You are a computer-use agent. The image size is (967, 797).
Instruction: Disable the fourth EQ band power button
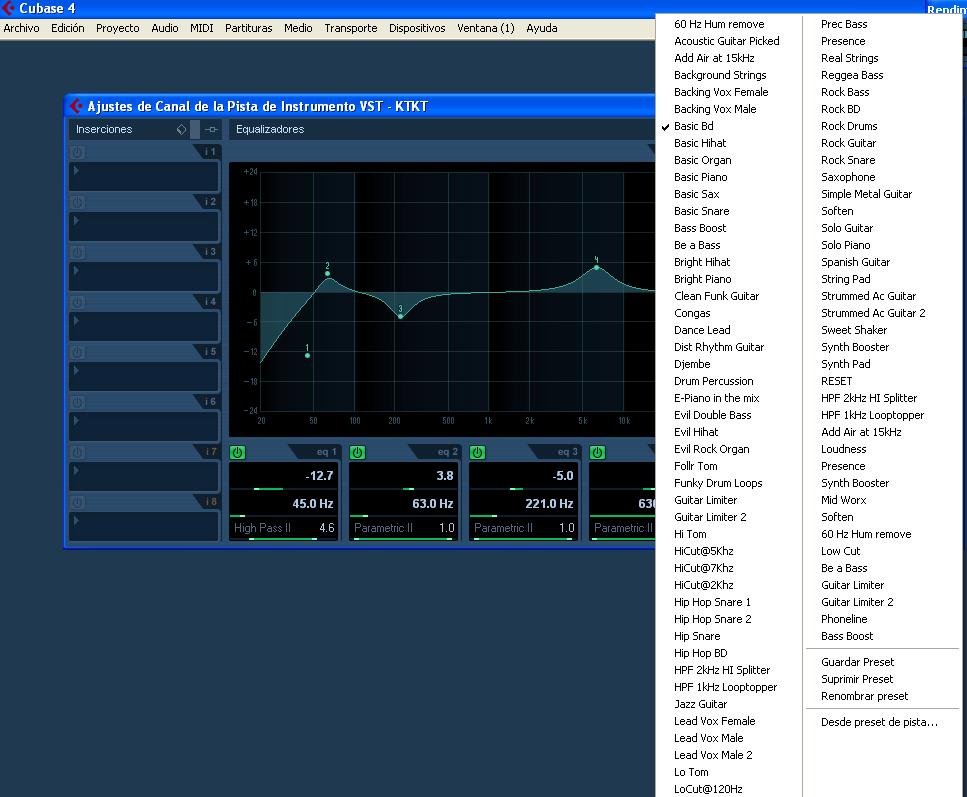coord(597,452)
